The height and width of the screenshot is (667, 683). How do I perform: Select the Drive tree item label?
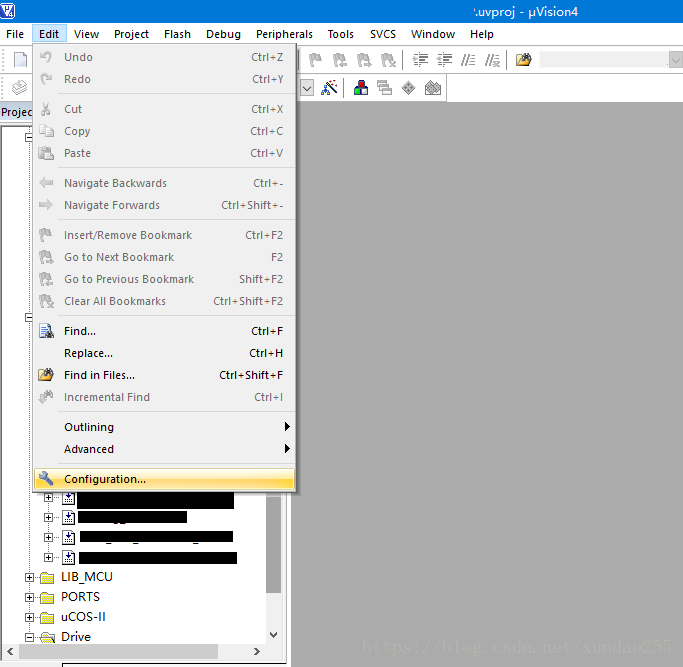click(x=76, y=637)
